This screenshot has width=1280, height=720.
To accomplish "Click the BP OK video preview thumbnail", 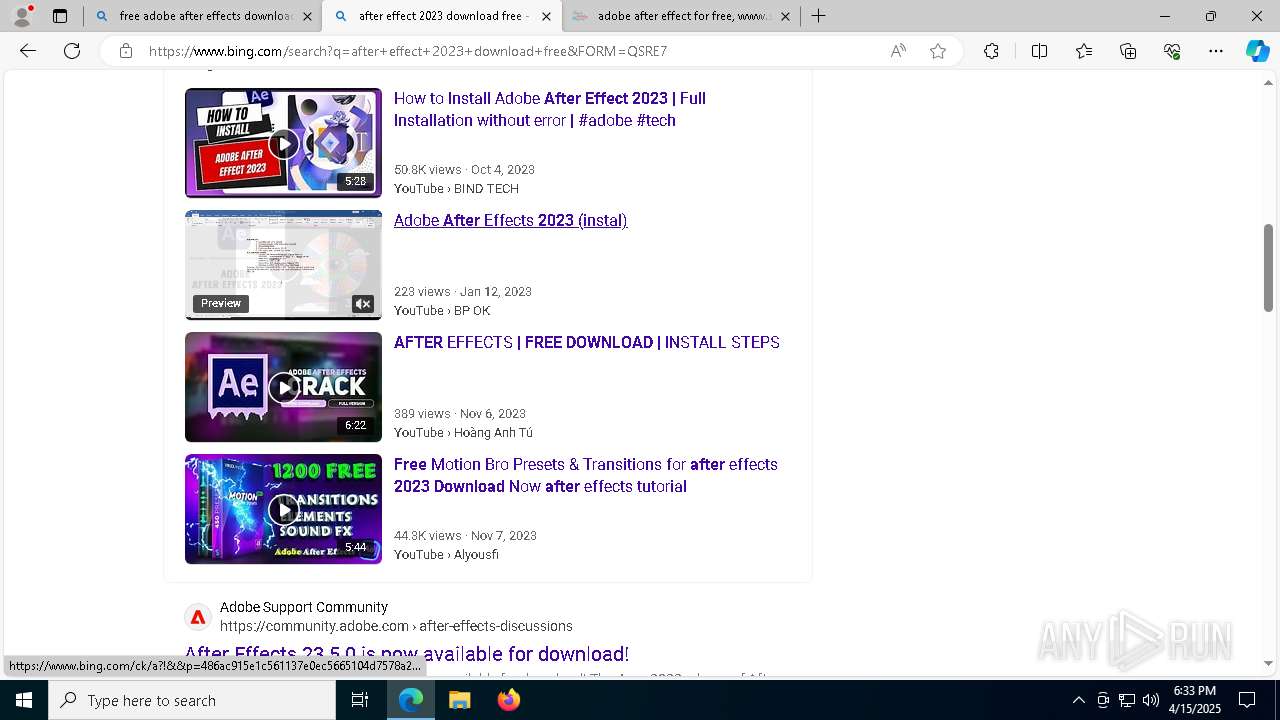I will [x=283, y=265].
